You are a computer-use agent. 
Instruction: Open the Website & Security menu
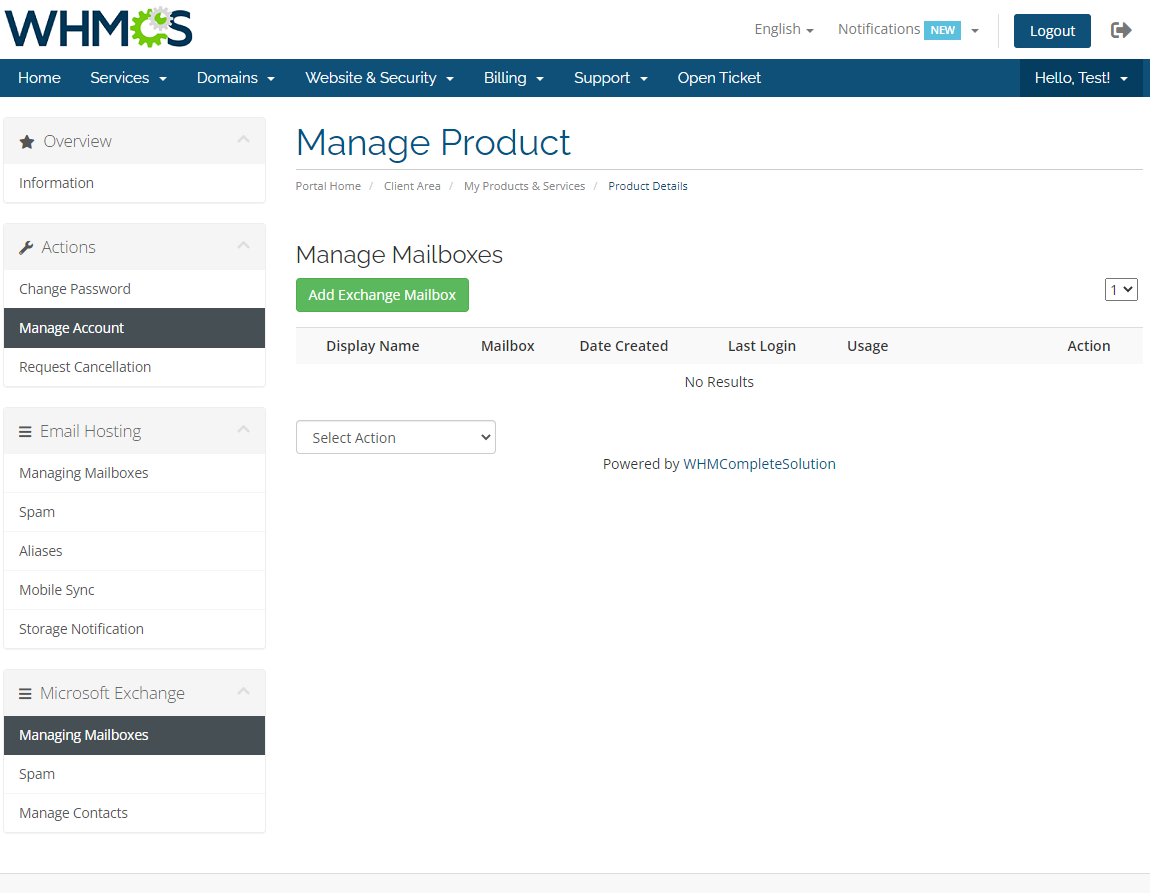click(x=379, y=78)
